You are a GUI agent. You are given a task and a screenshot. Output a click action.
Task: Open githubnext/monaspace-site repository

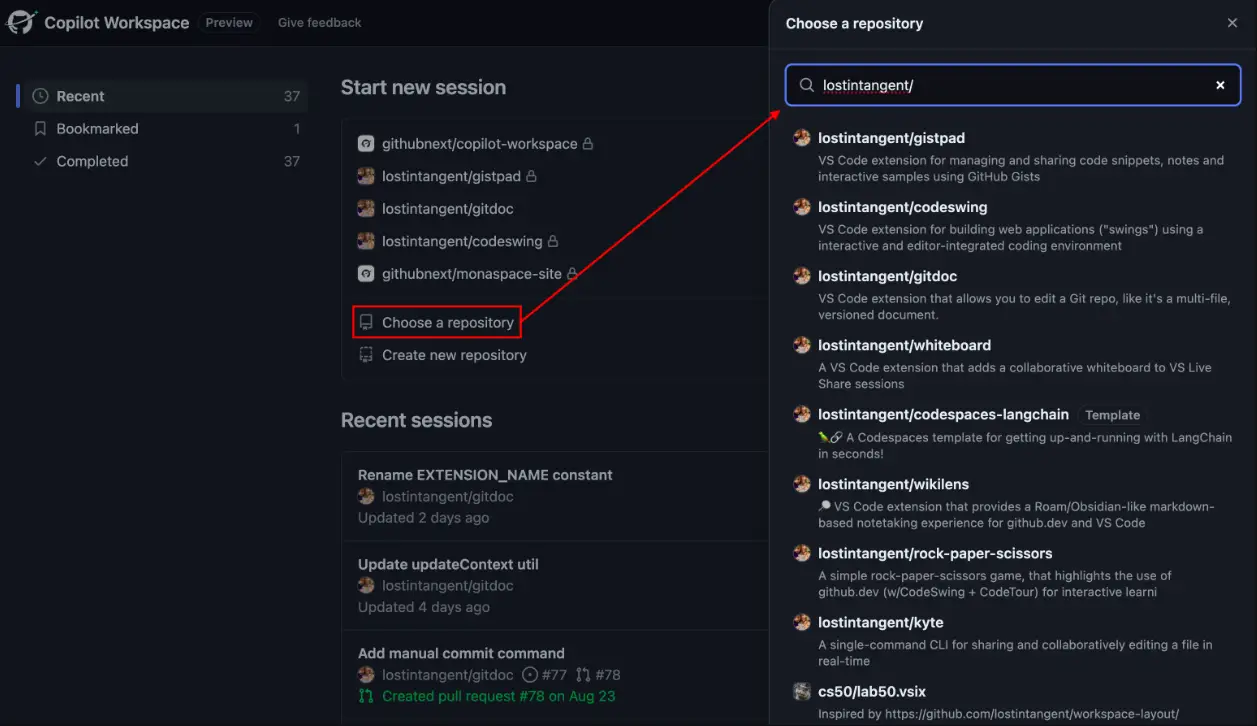472,274
